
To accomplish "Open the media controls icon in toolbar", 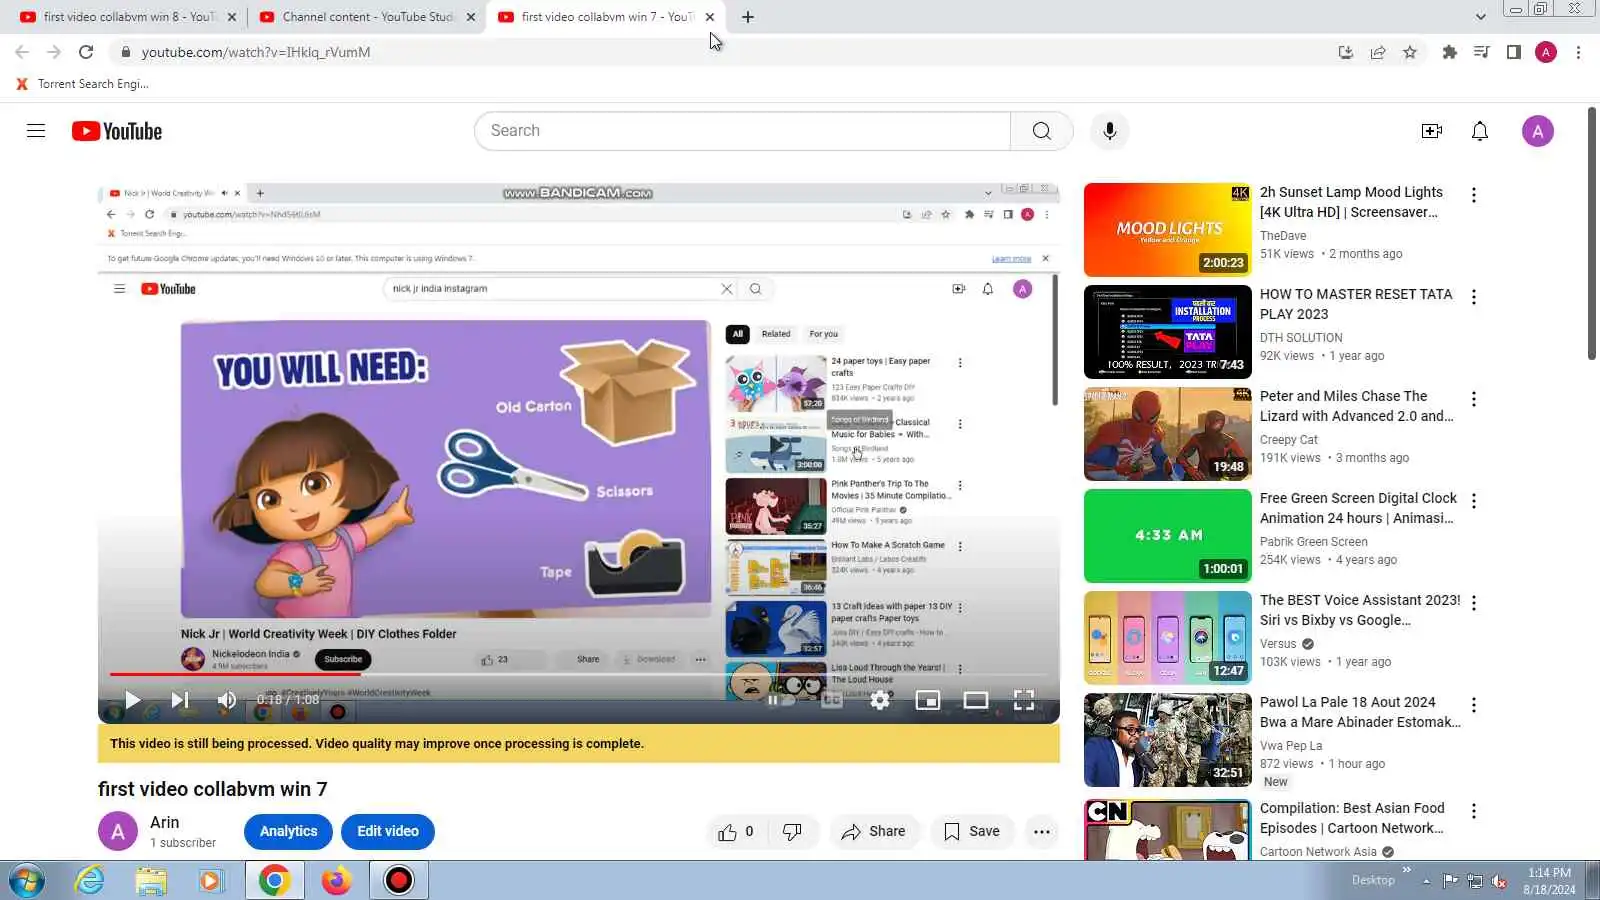I will click(x=1482, y=52).
